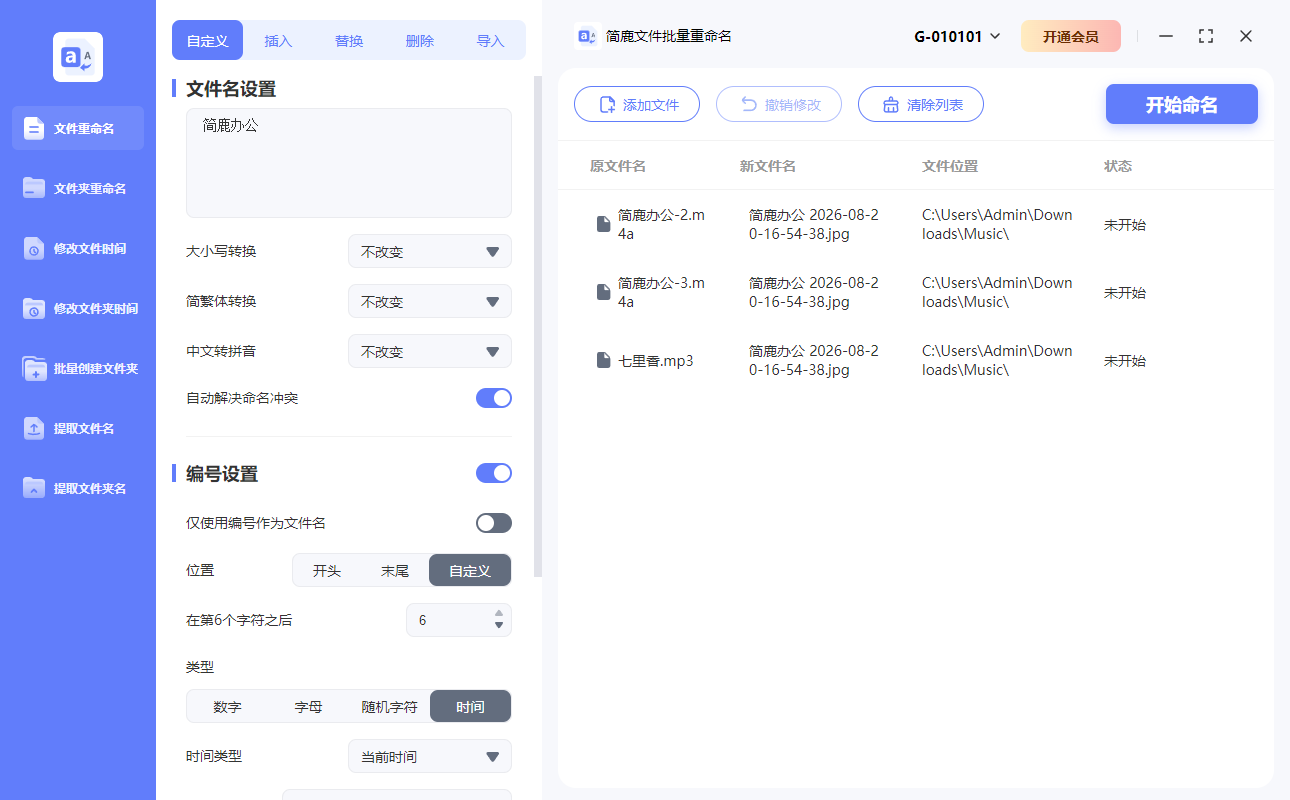The width and height of the screenshot is (1290, 800).
Task: Click the broom icon in 清除列表
Action: [x=891, y=105]
